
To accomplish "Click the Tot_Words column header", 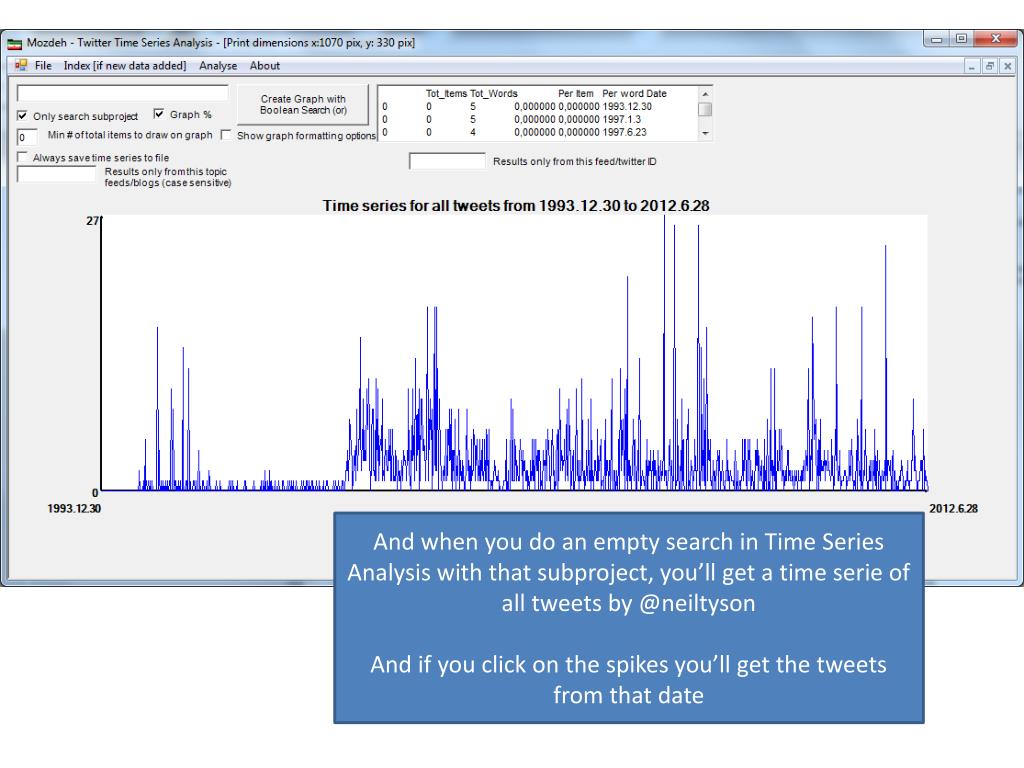I will (494, 93).
